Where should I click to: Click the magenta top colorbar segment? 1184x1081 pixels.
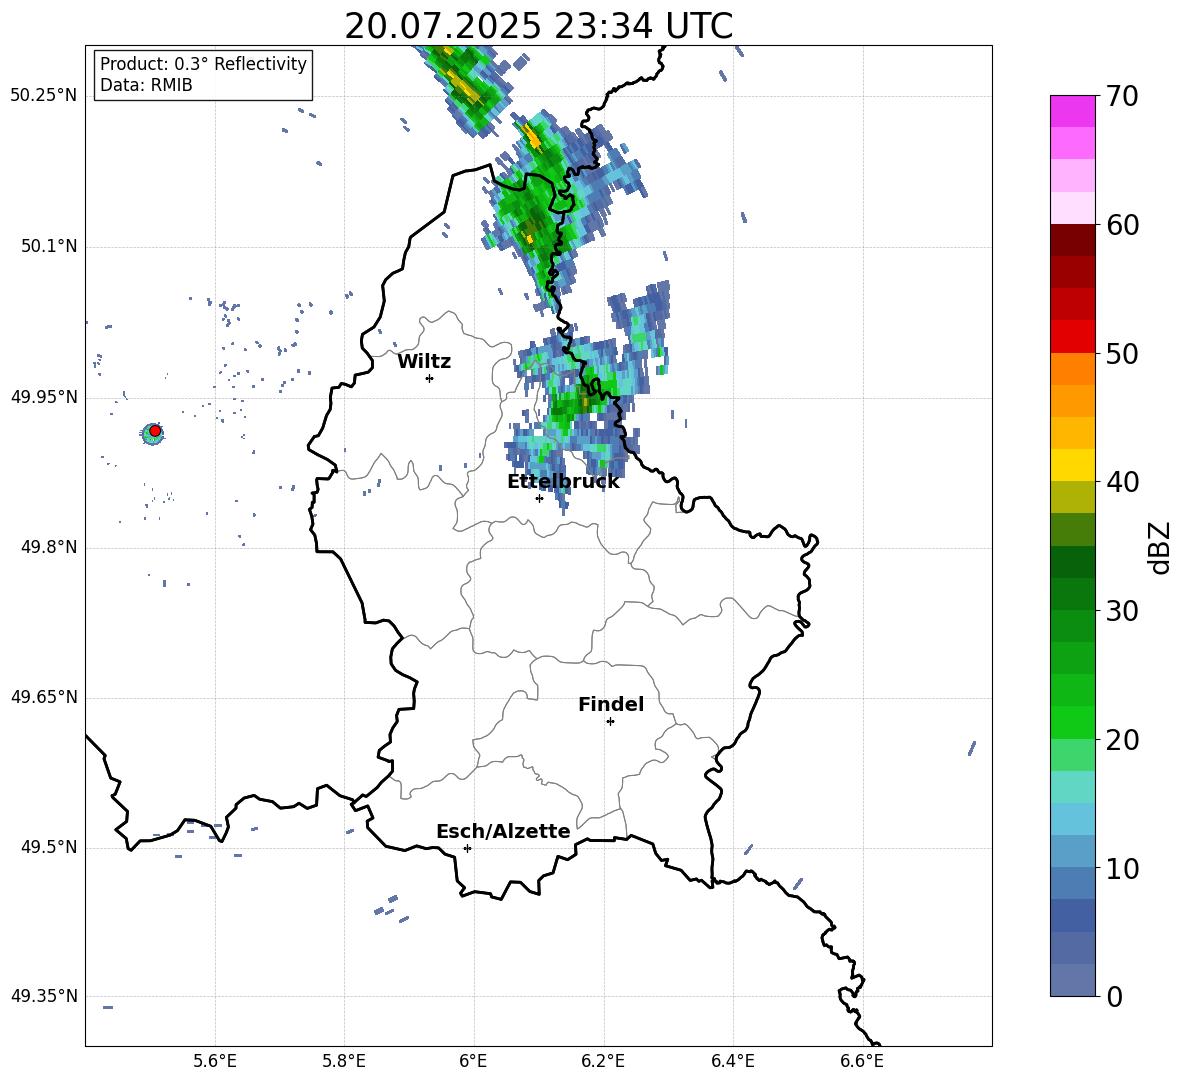1072,111
